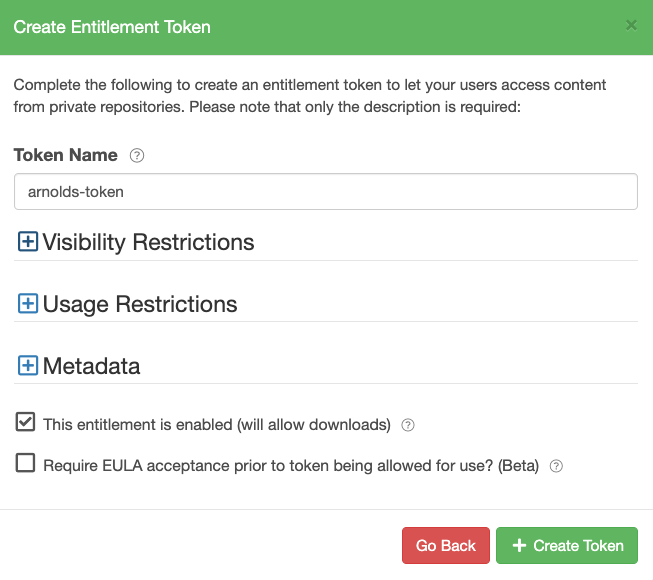
Task: Click the Token Name field label
Action: pyautogui.click(x=66, y=156)
